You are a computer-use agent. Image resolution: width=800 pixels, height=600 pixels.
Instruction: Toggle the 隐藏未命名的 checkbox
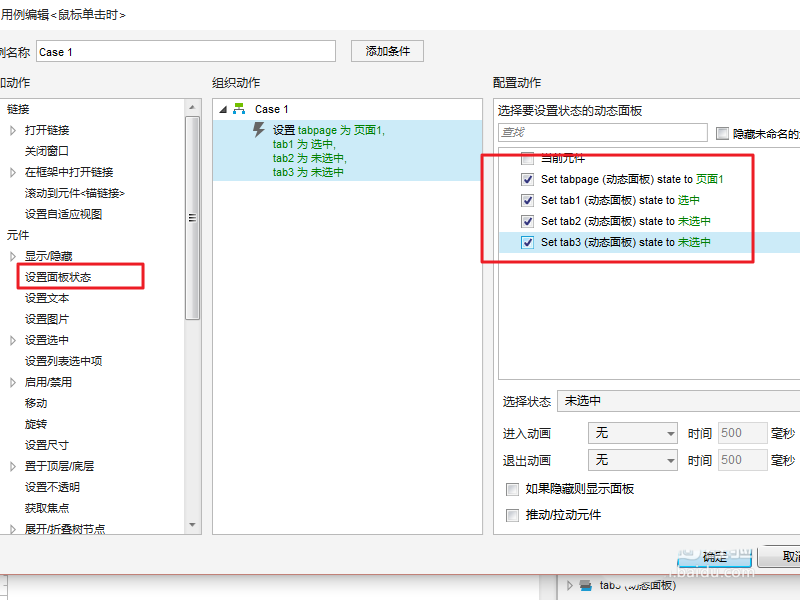pyautogui.click(x=722, y=132)
